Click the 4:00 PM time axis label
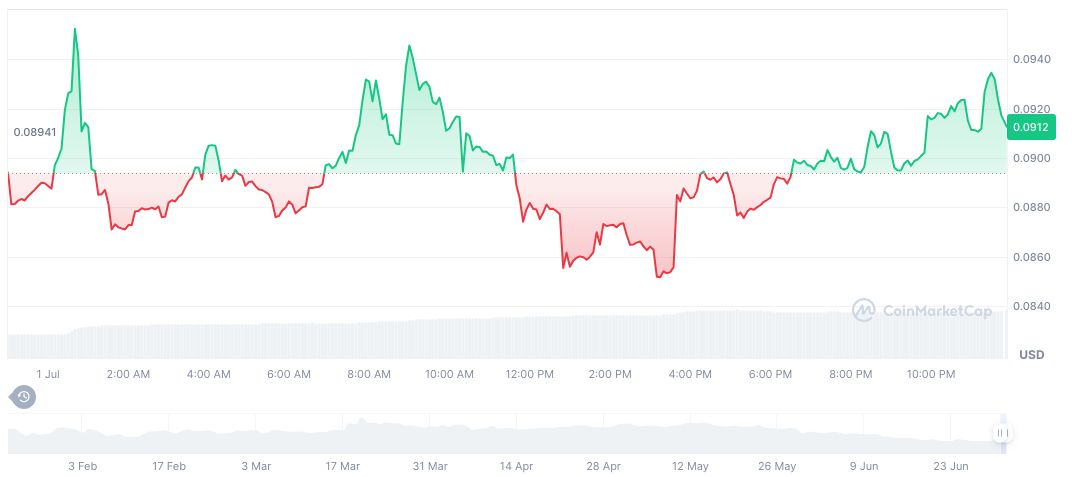 (690, 374)
